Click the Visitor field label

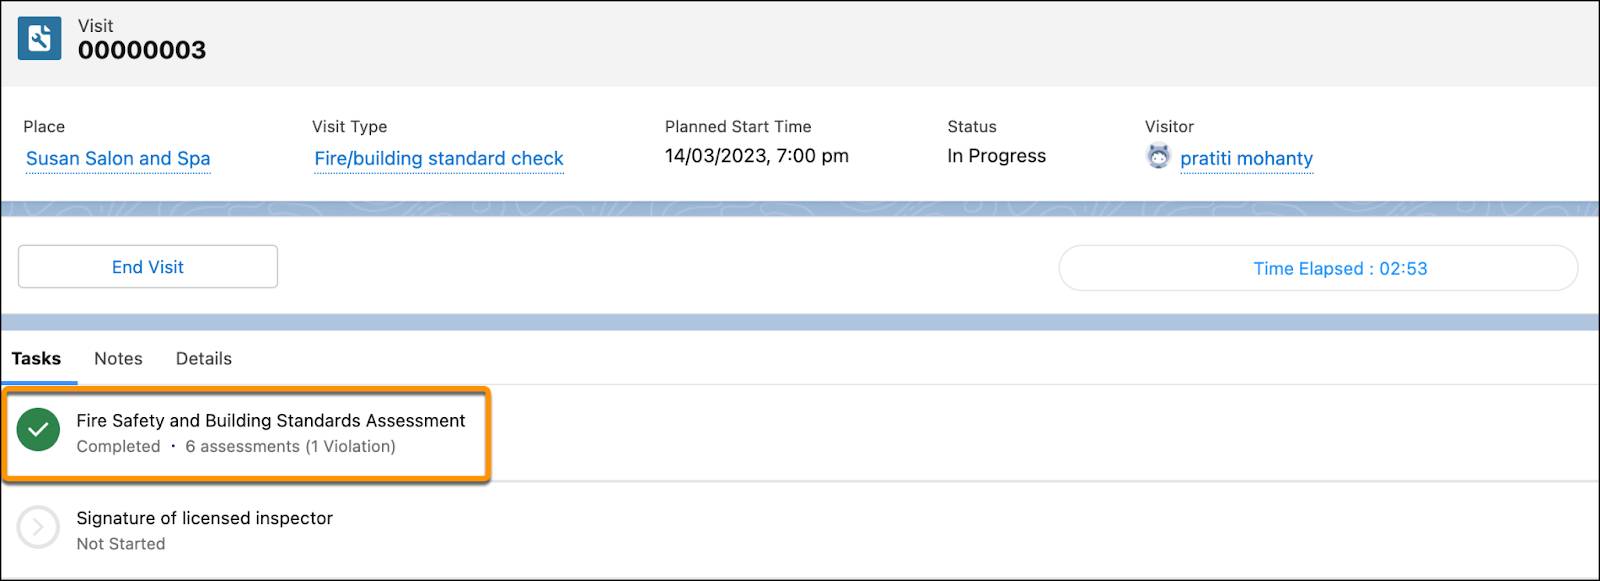[x=1170, y=126]
